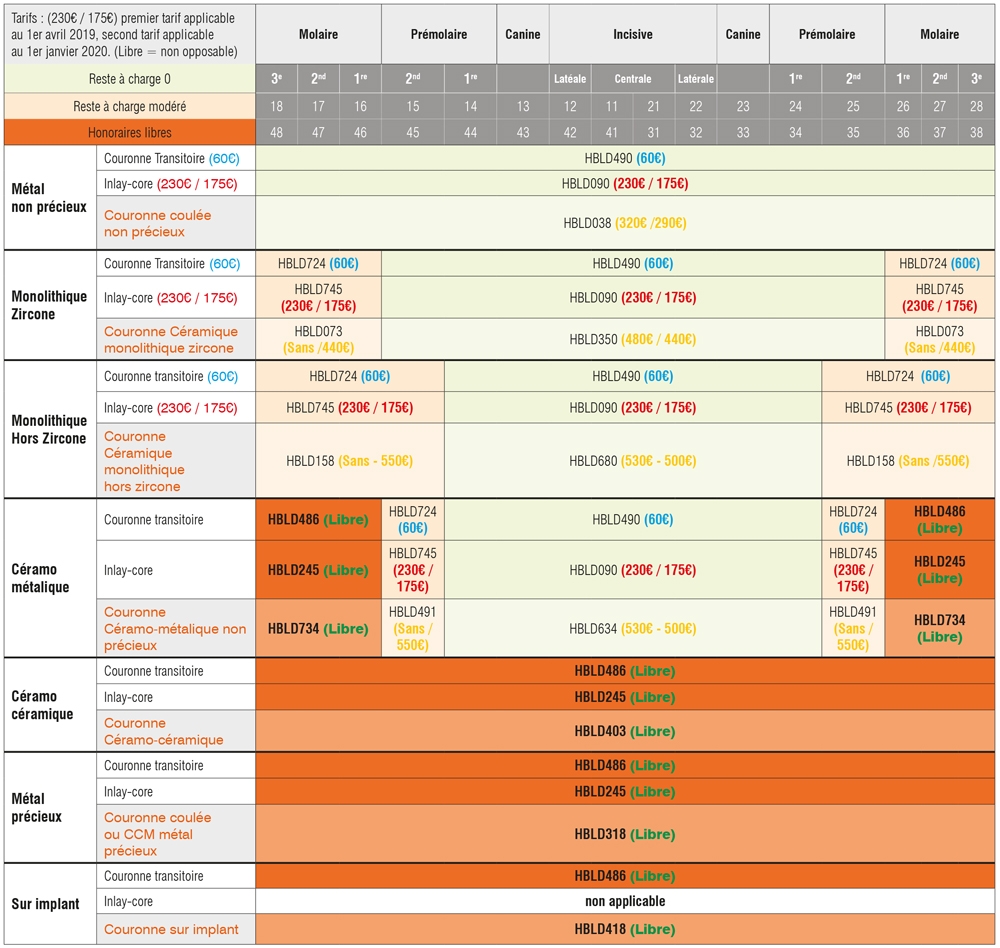Select the 'Centrale' sub-column header
This screenshot has height=948, width=1000.
point(632,78)
